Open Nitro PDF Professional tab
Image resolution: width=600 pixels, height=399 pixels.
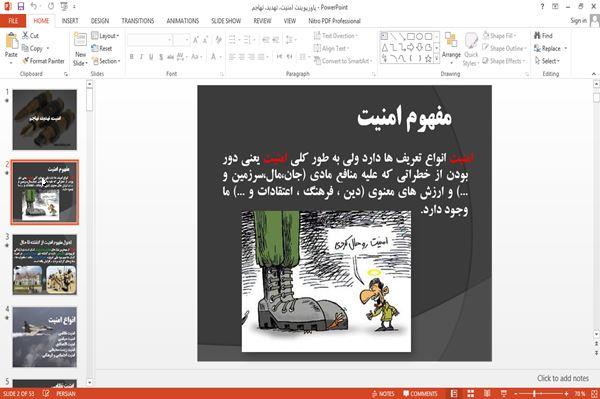334,21
